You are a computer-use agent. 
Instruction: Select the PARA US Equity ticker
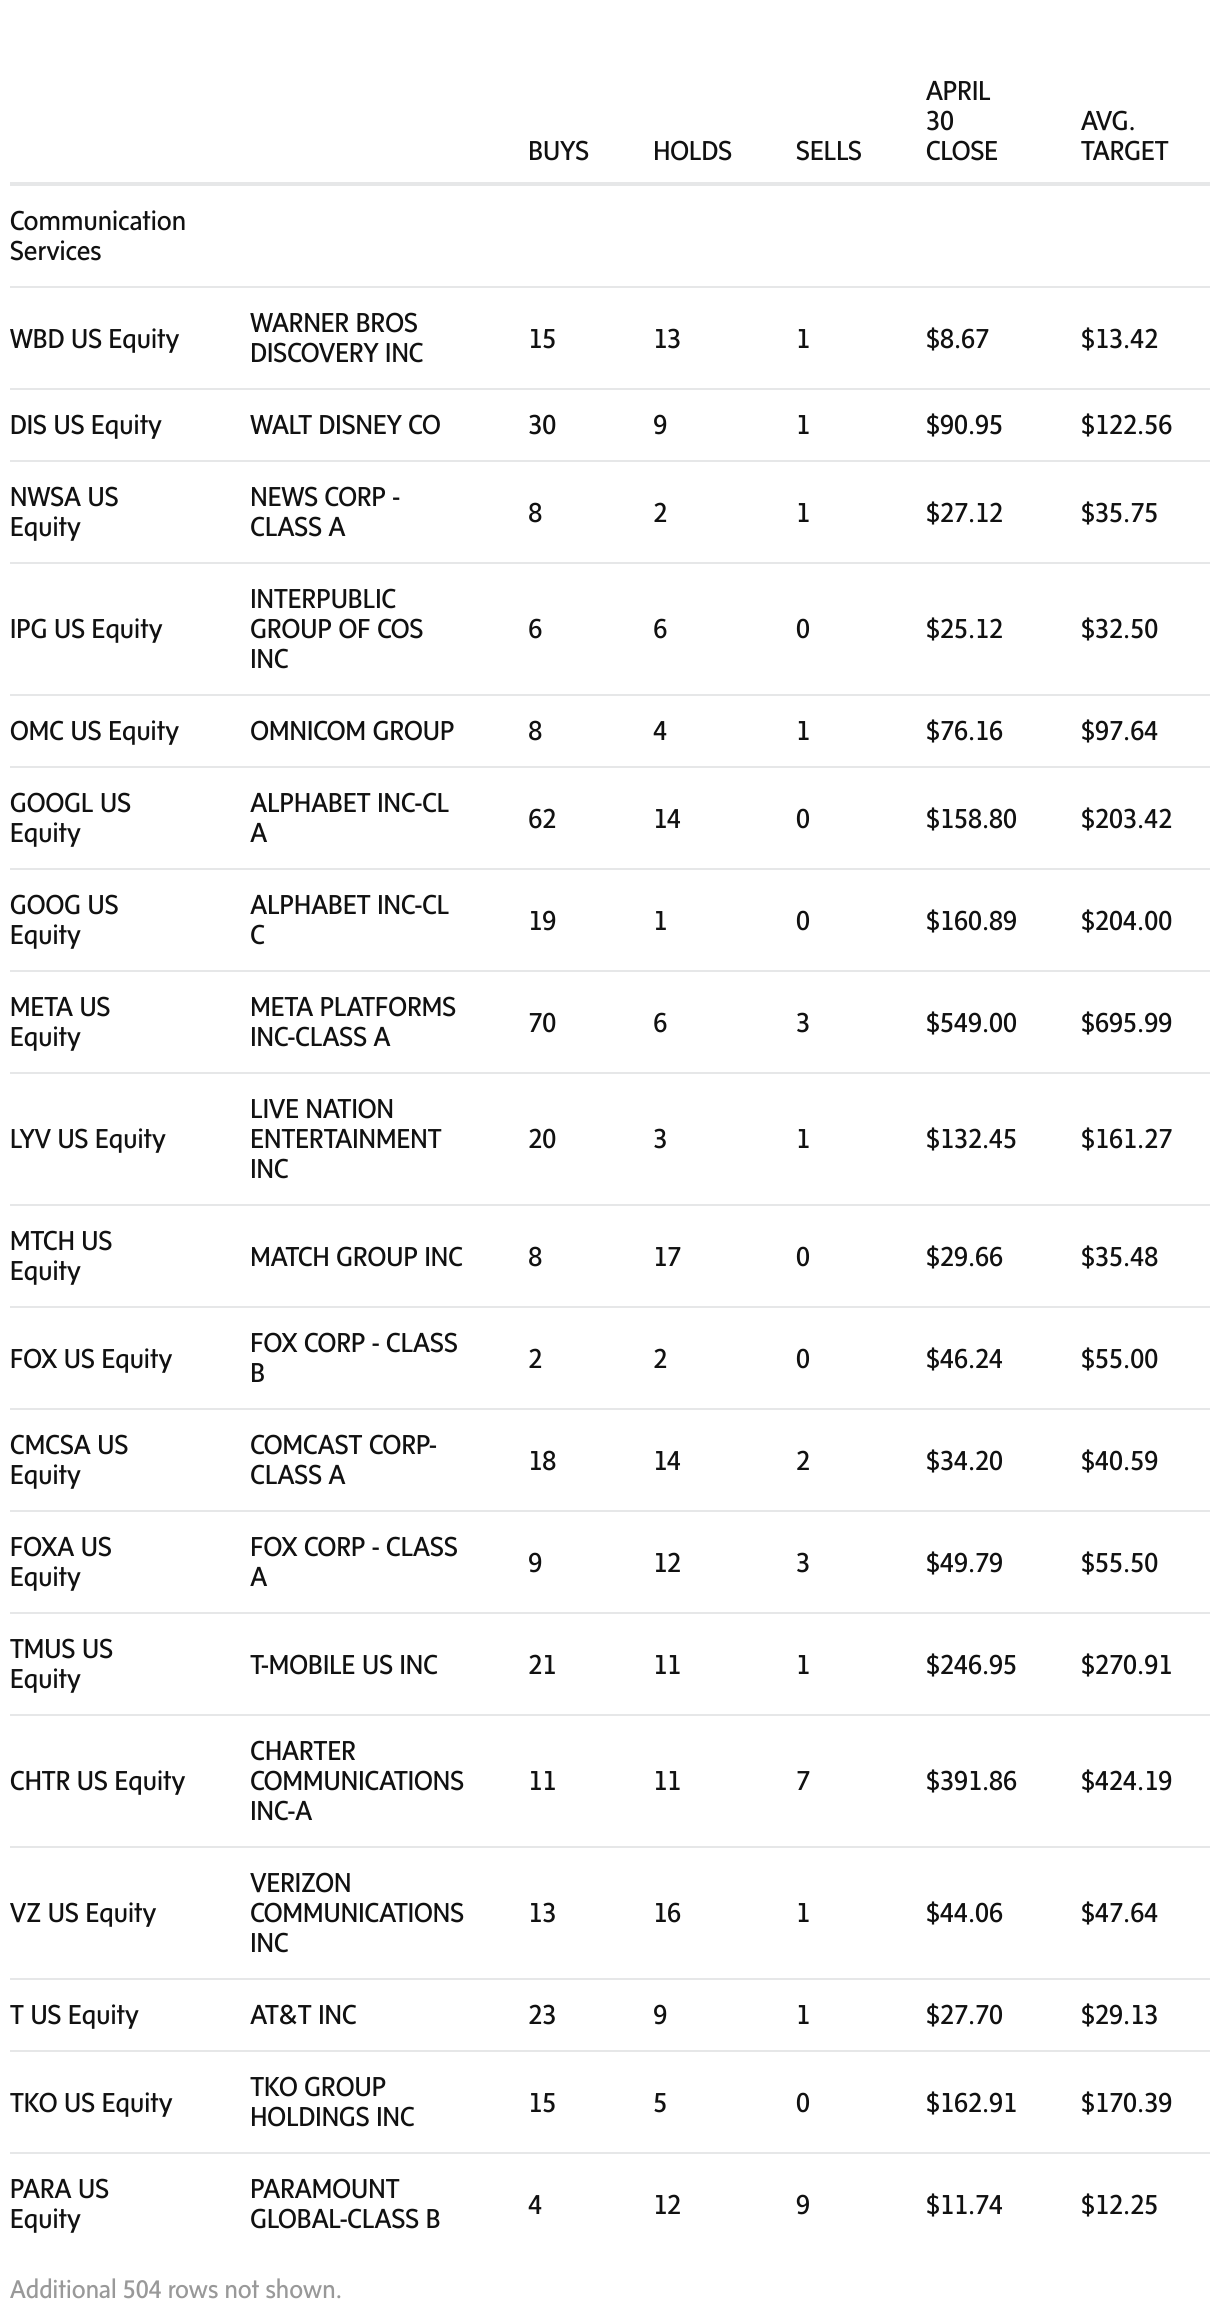click(59, 2204)
